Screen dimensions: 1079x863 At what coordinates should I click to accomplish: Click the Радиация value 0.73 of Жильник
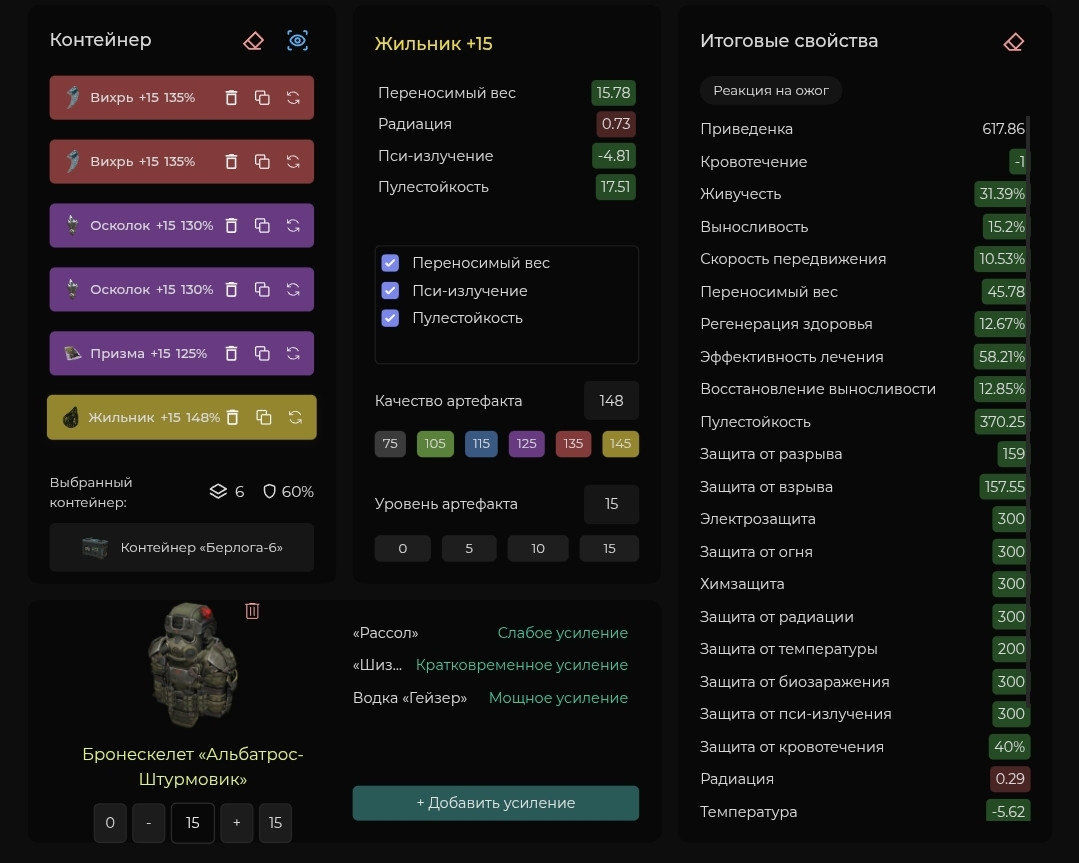click(x=615, y=125)
